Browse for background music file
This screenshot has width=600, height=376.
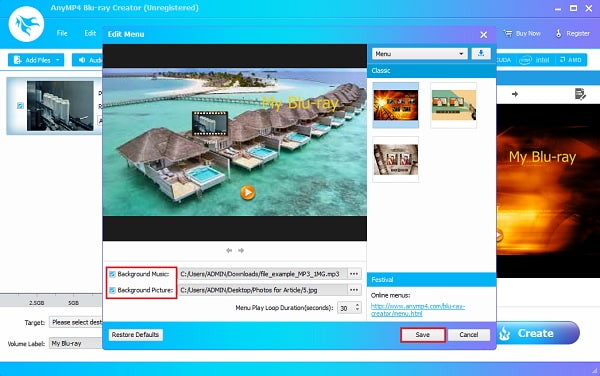pos(354,274)
